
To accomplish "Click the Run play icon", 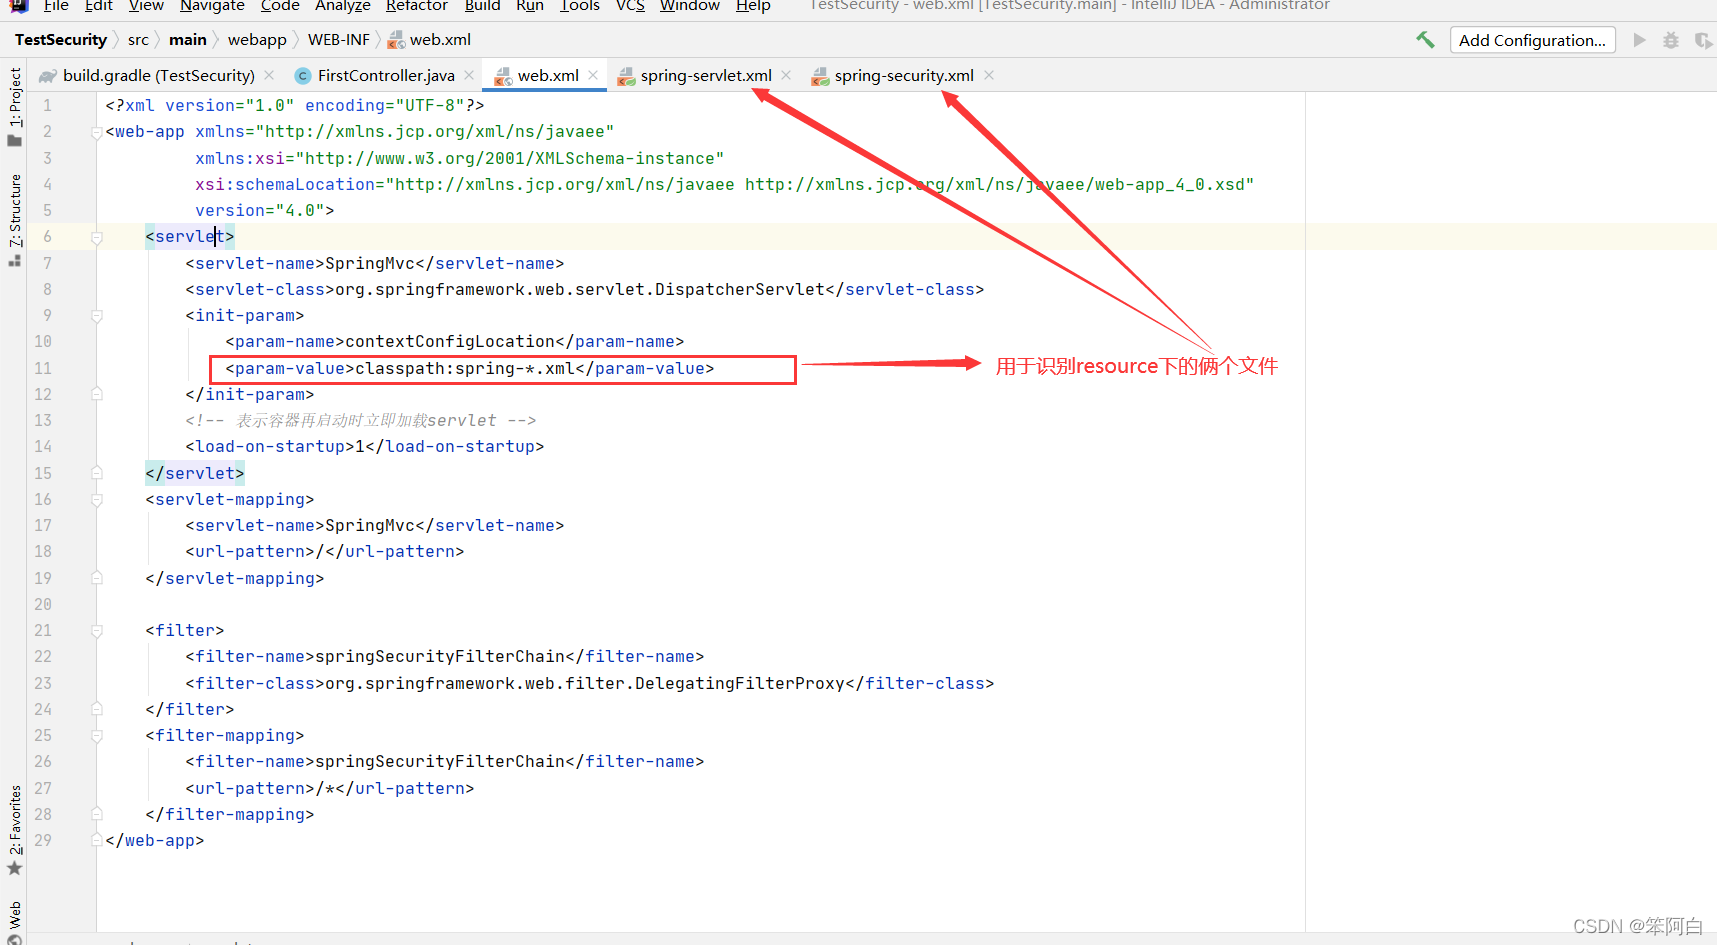I will (1639, 40).
